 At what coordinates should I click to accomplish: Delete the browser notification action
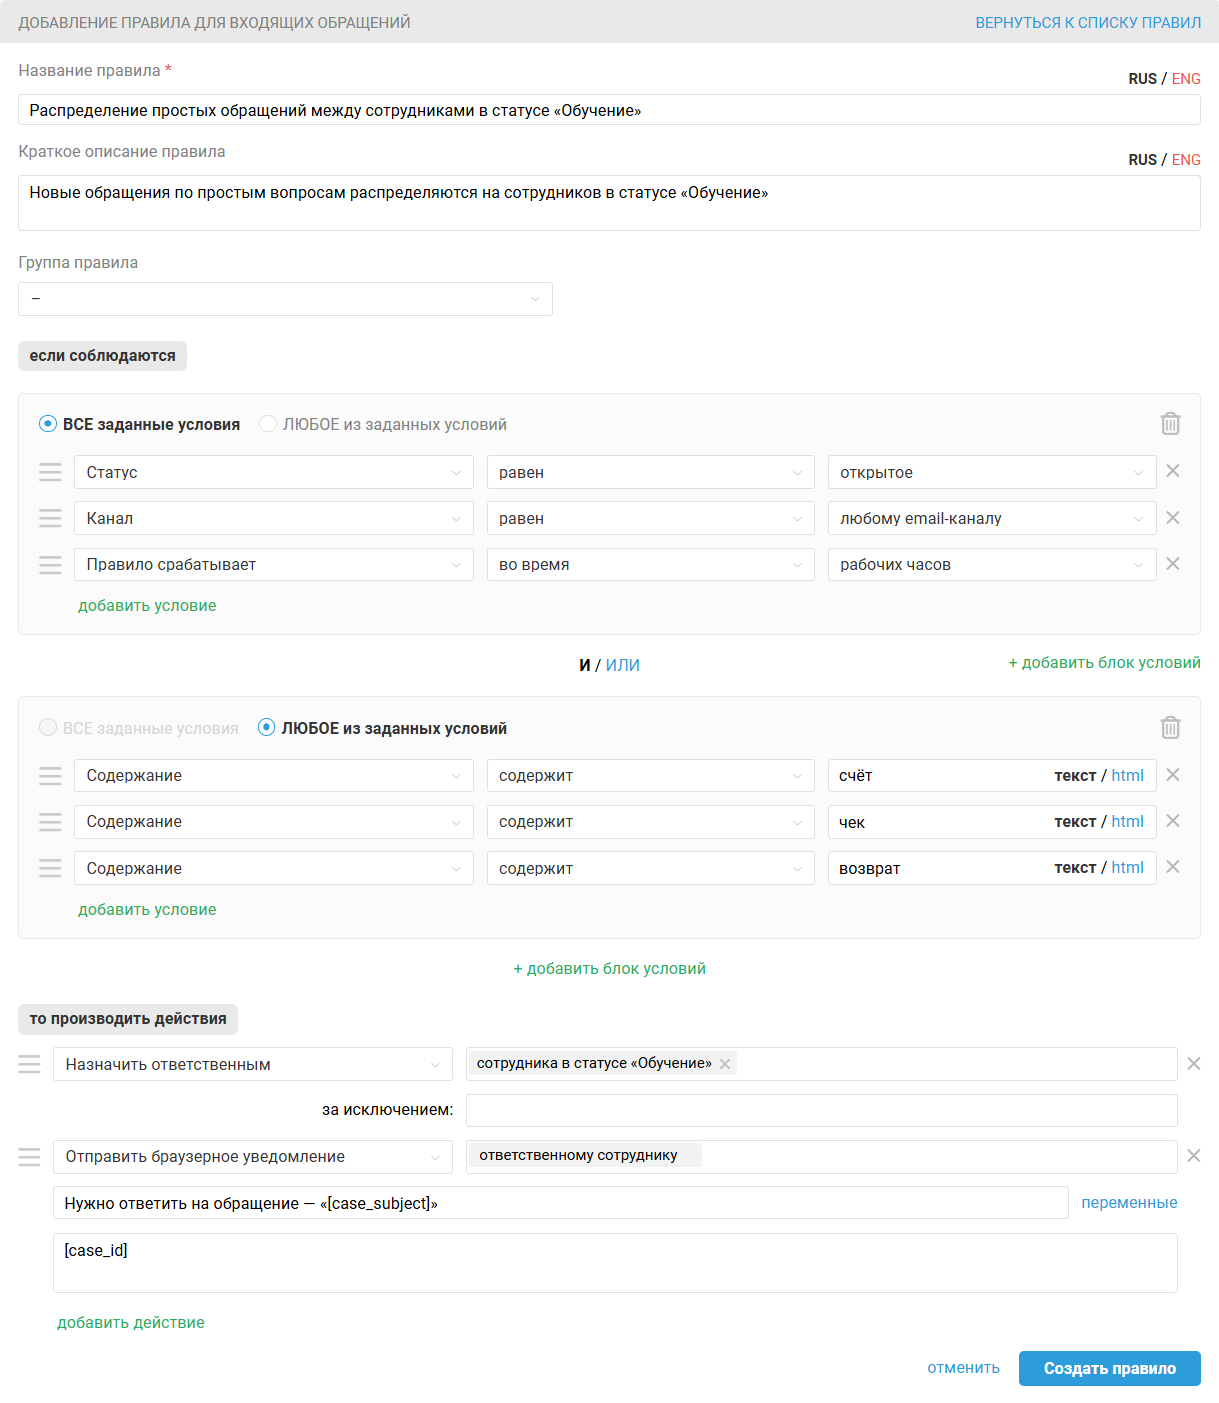[1193, 1156]
